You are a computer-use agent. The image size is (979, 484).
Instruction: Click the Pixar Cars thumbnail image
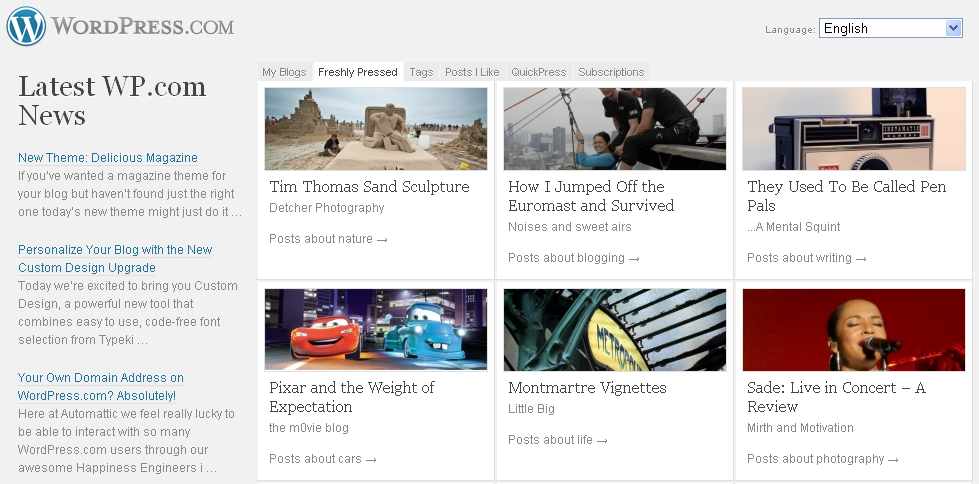click(376, 330)
